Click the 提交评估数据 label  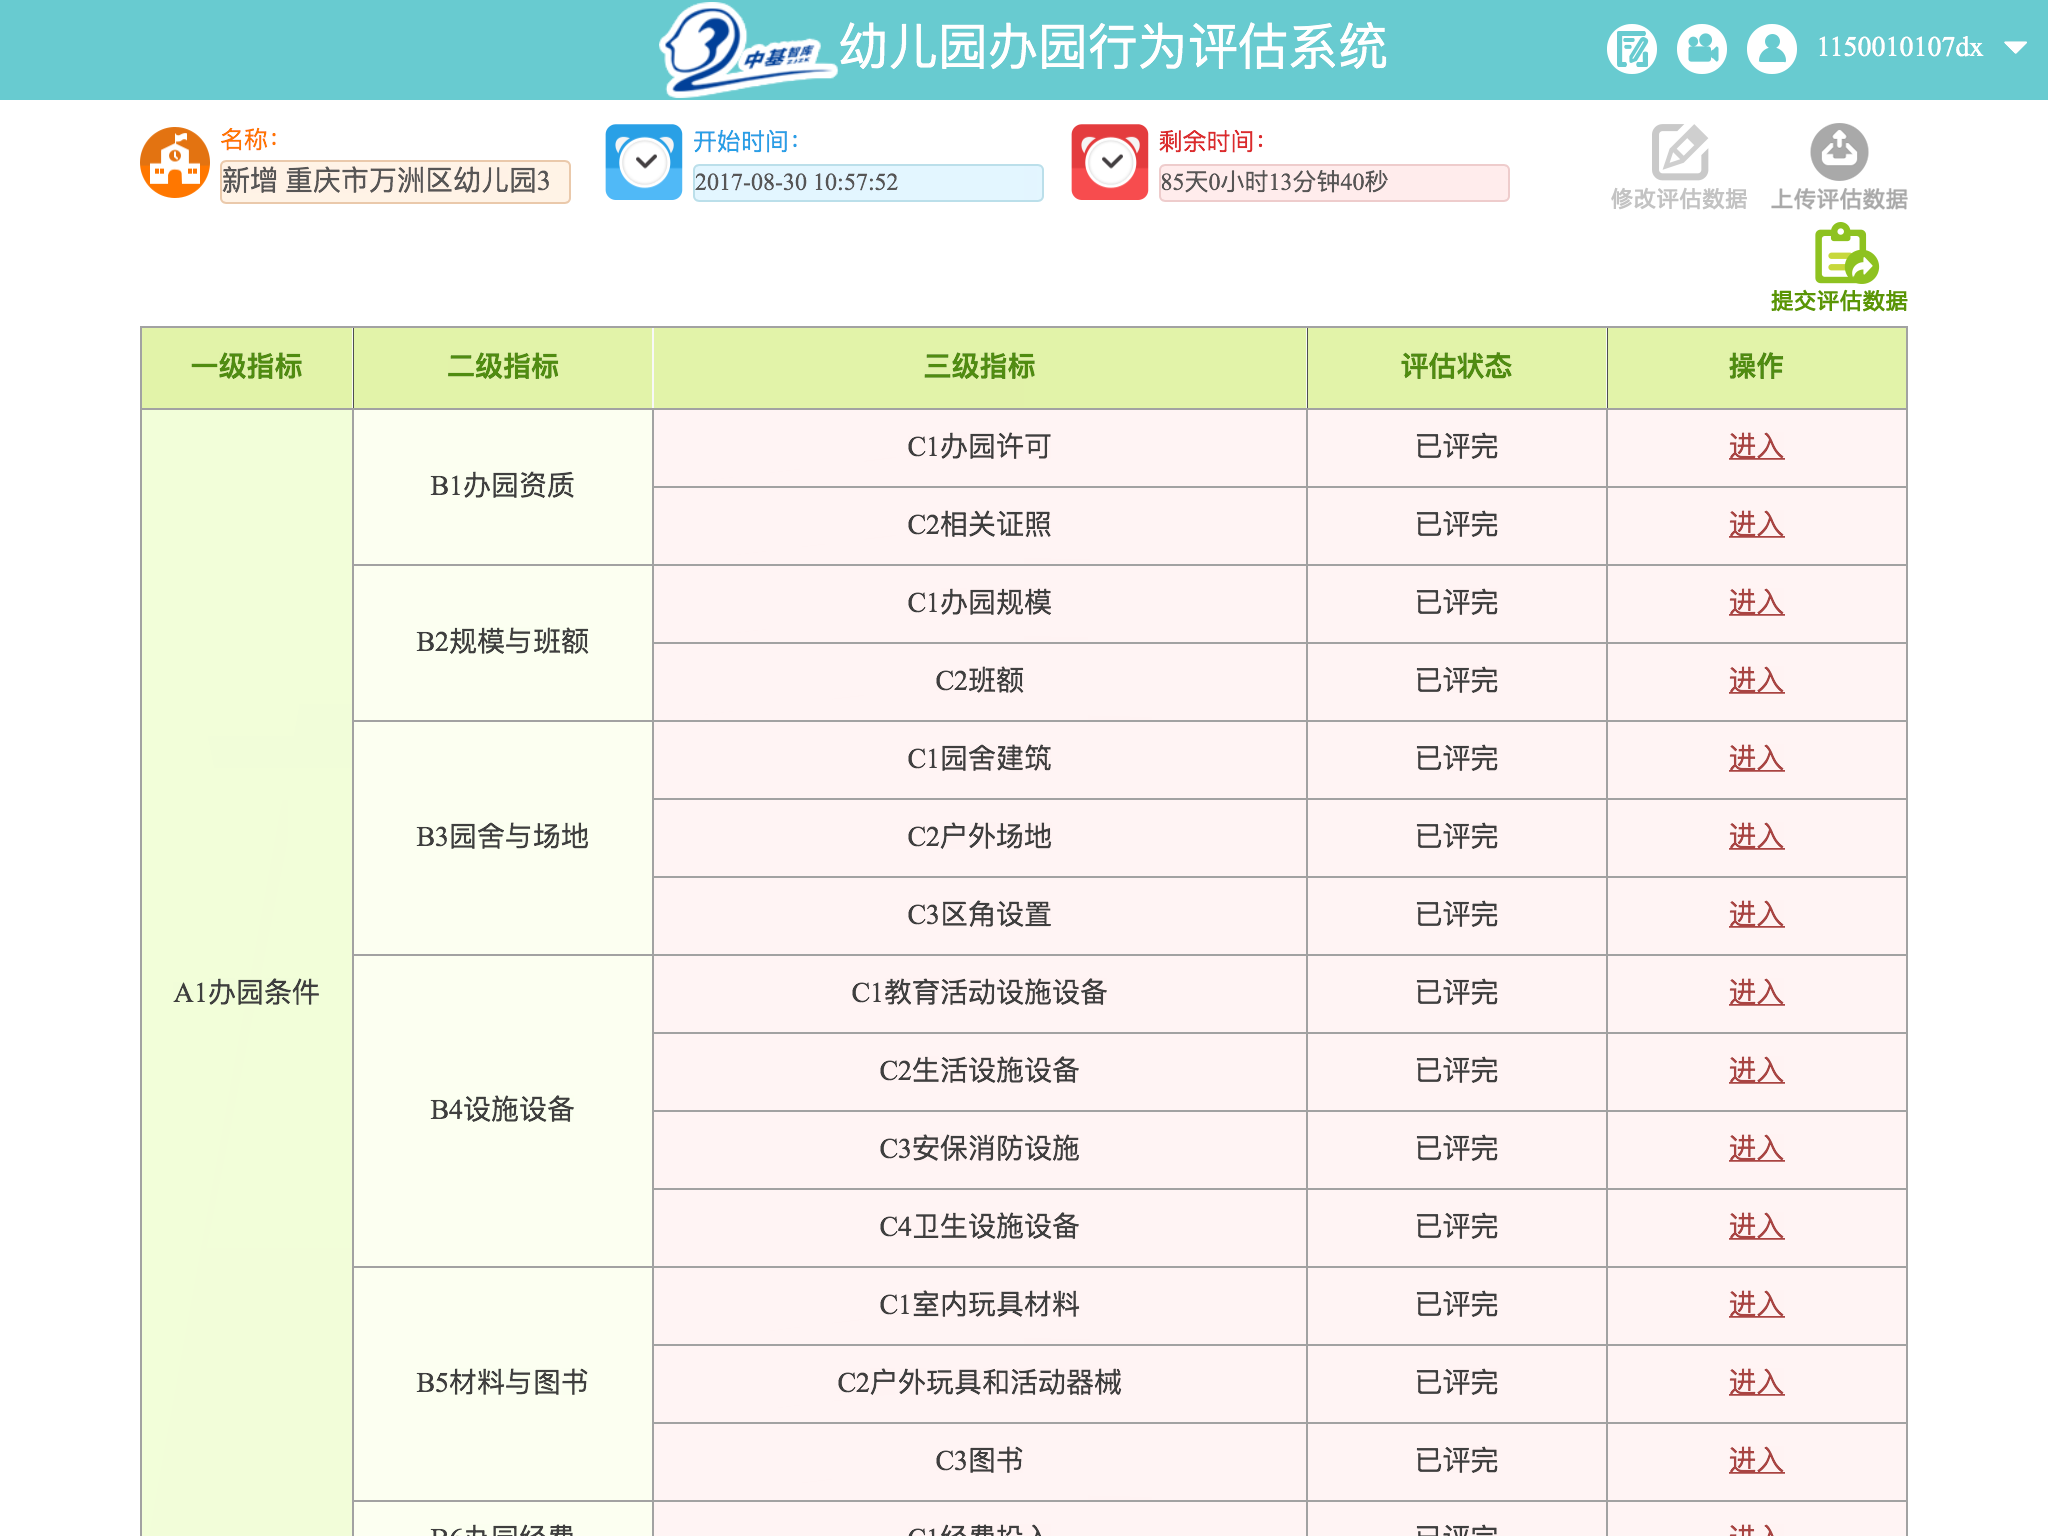tap(1839, 301)
